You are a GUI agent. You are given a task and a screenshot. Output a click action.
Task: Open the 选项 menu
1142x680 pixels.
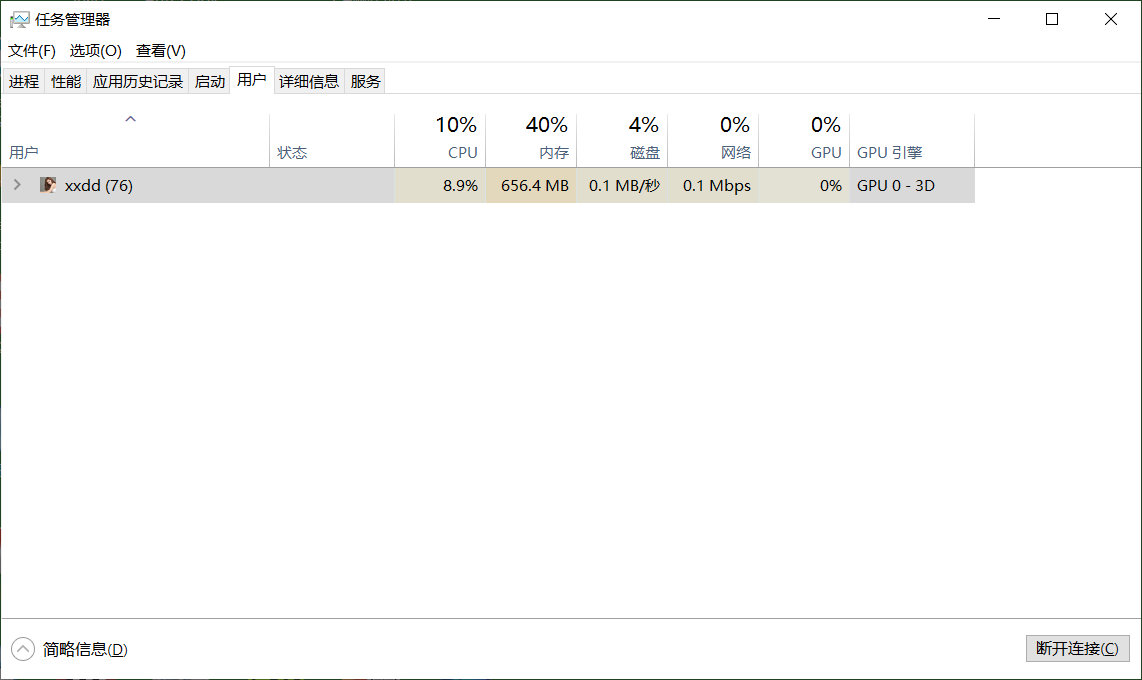(94, 50)
